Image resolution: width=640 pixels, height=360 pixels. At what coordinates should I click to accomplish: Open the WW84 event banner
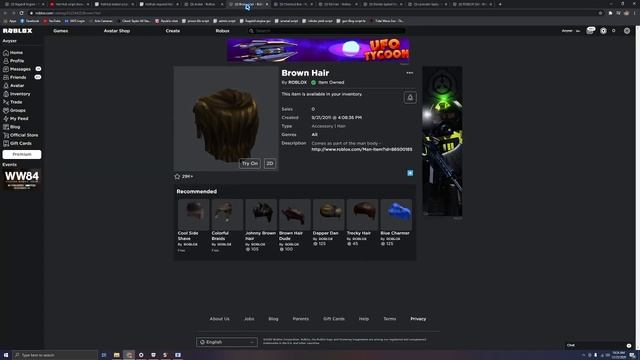[22, 179]
